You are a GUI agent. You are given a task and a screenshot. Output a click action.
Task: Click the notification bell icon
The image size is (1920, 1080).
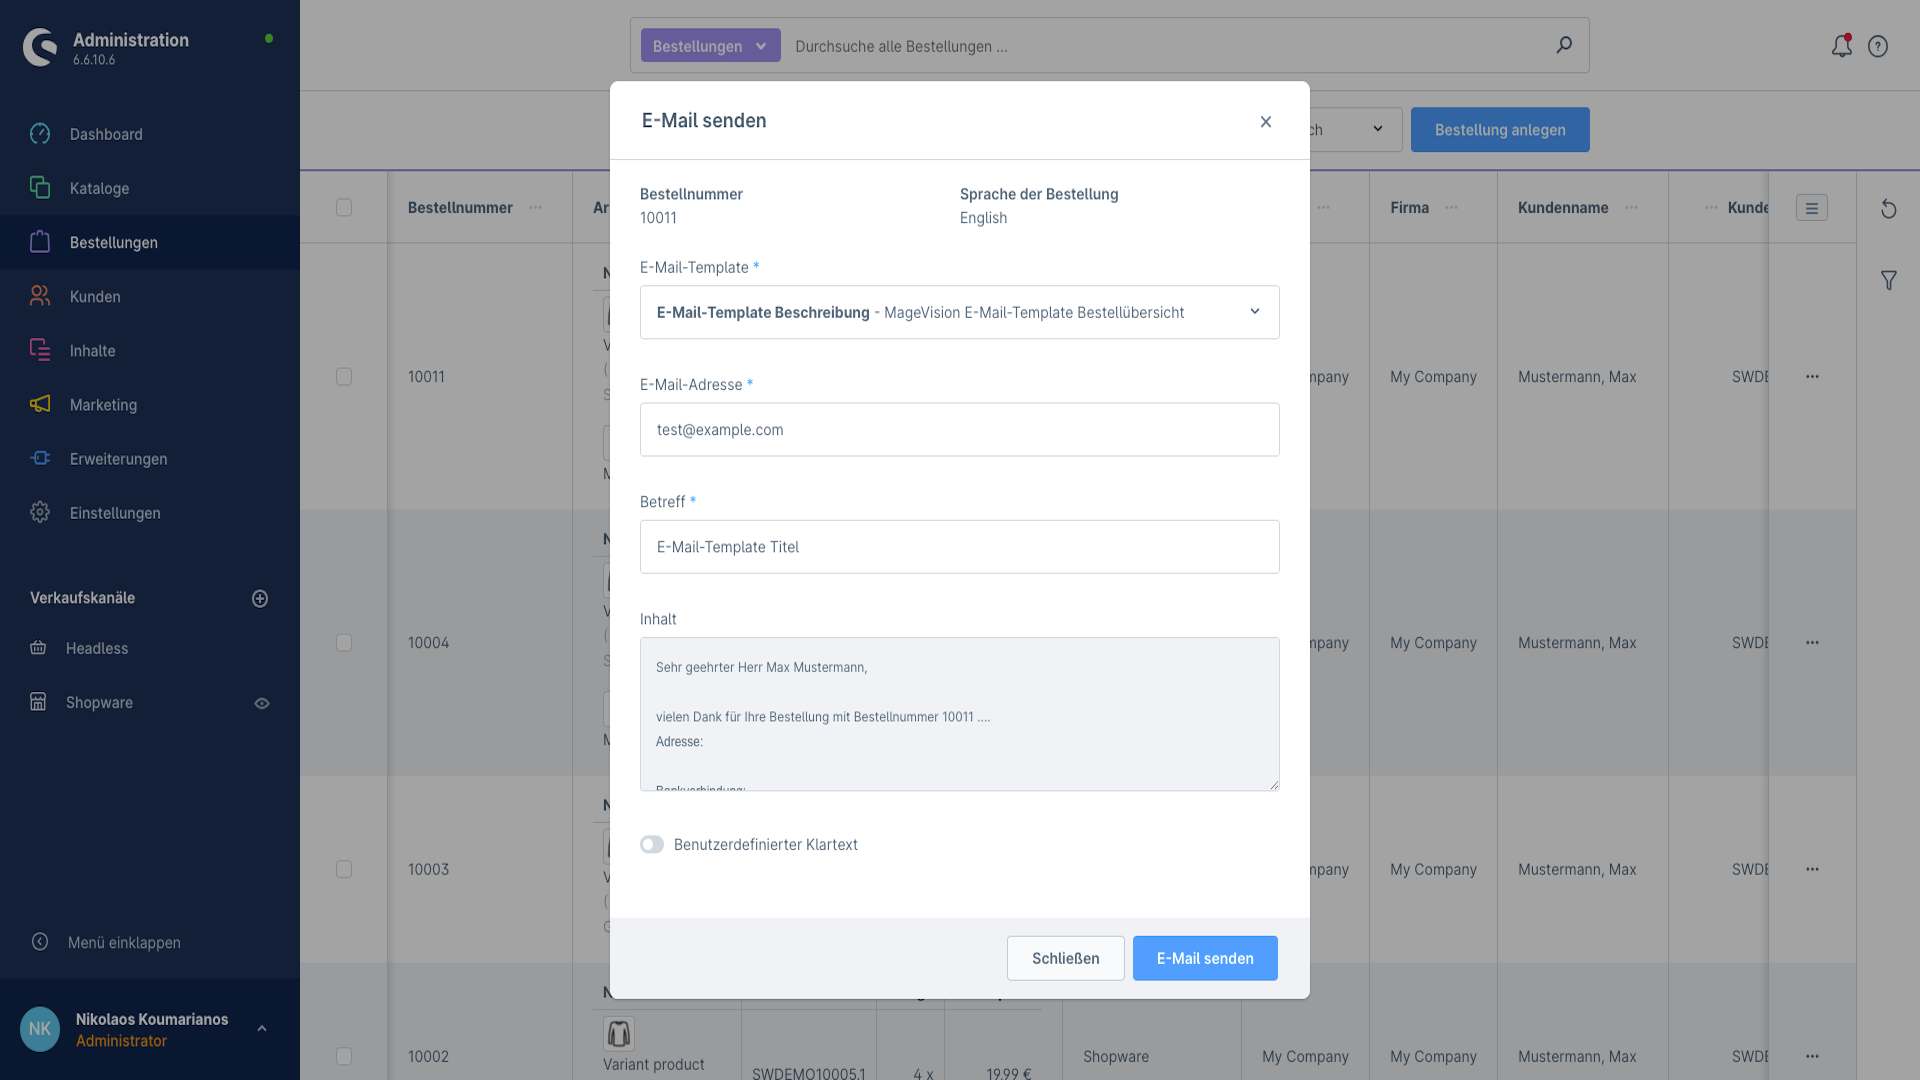(x=1841, y=46)
